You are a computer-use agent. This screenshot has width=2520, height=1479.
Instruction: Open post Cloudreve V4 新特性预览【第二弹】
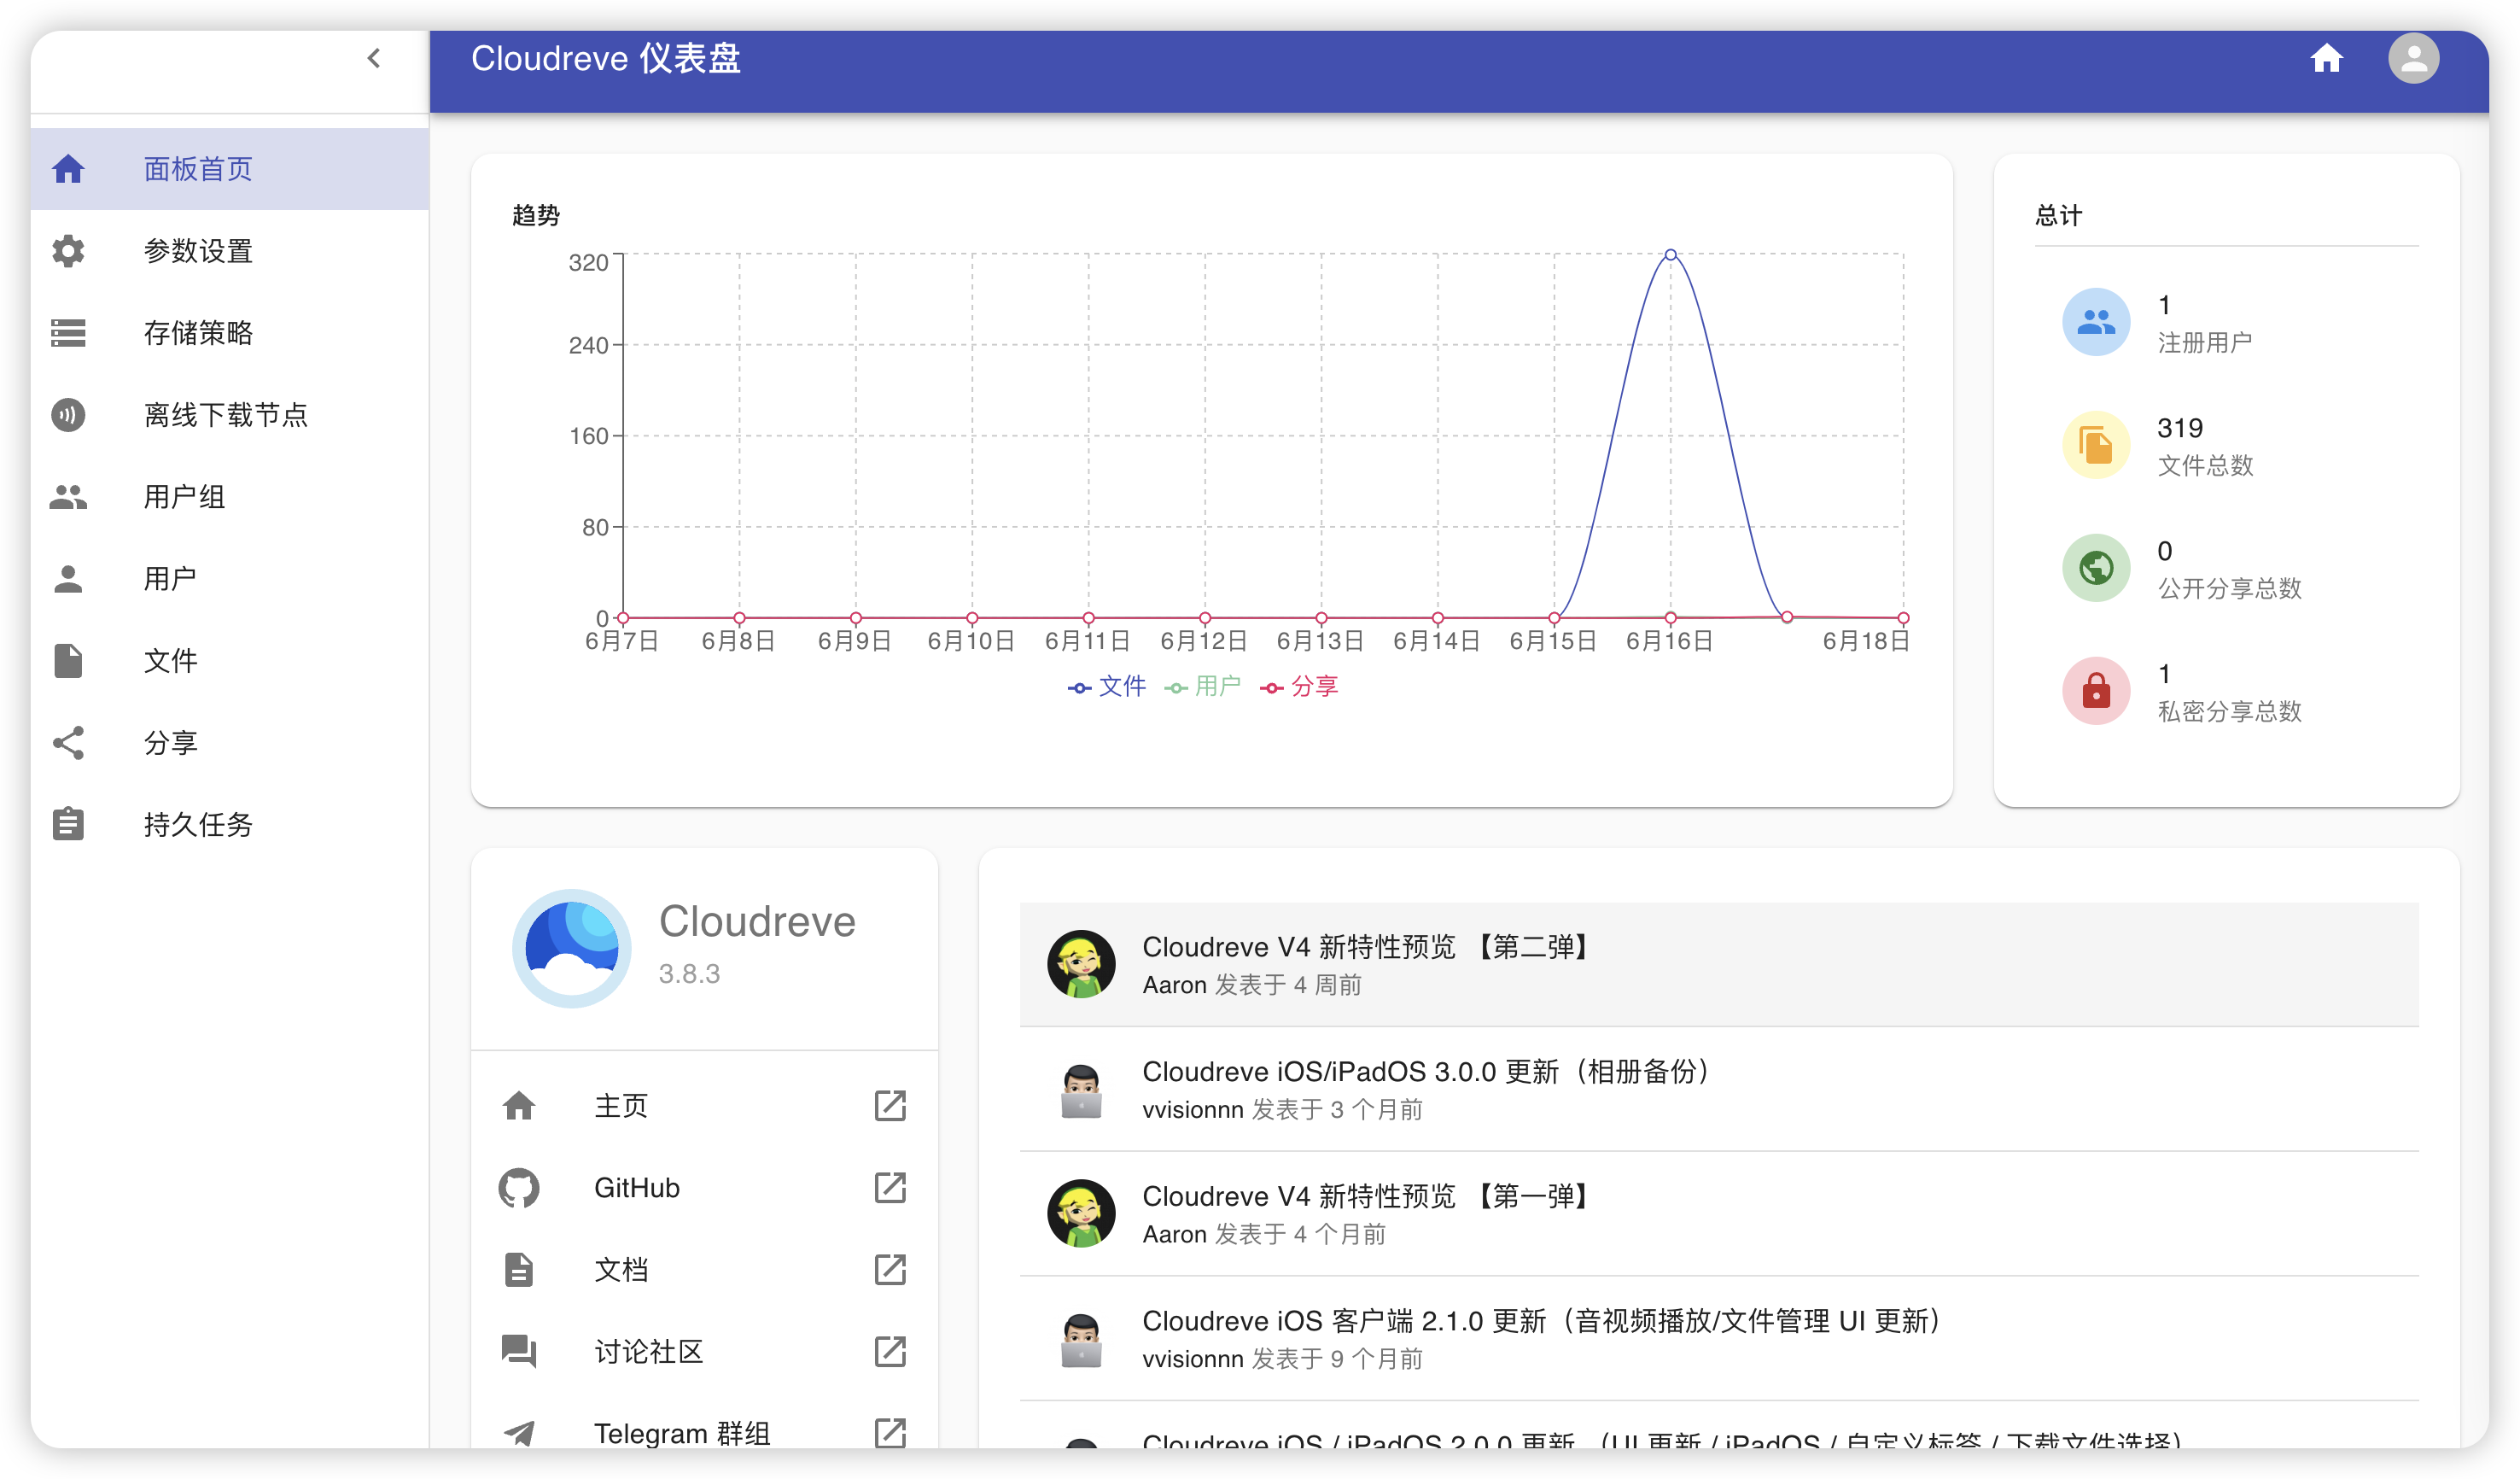(x=1718, y=964)
